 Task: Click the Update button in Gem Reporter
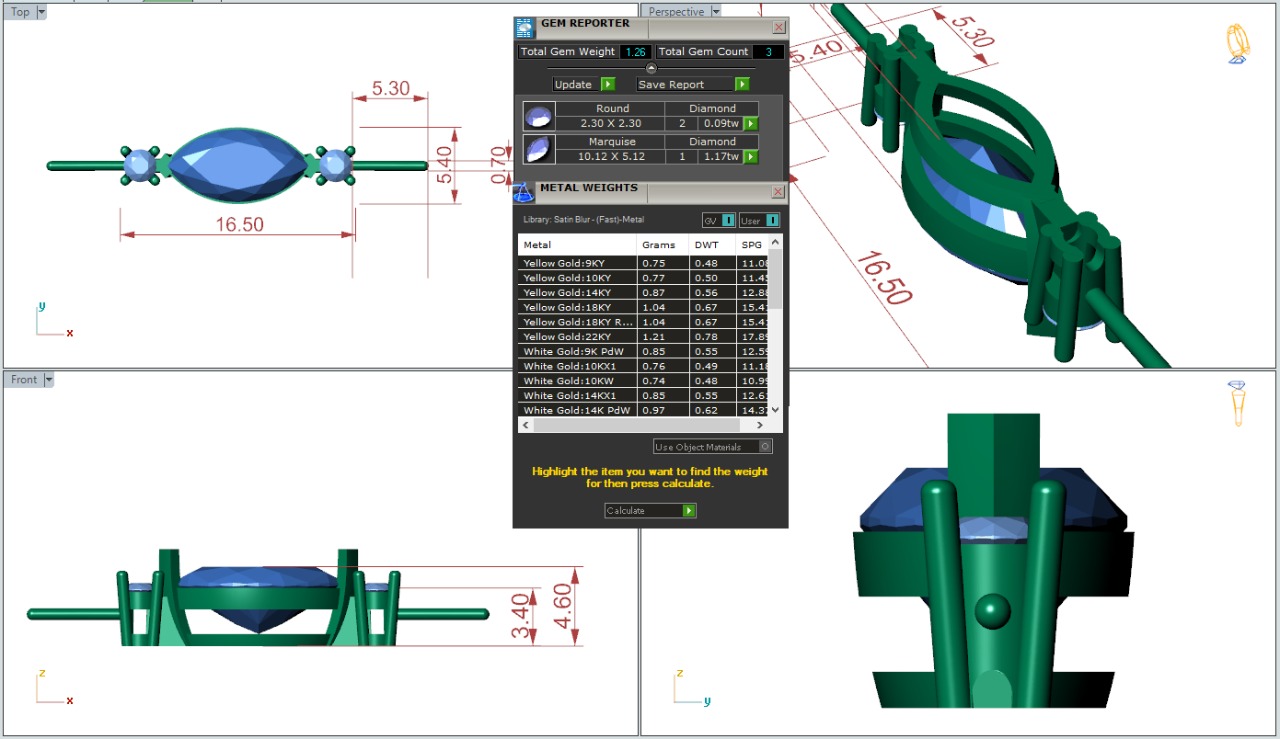[584, 85]
